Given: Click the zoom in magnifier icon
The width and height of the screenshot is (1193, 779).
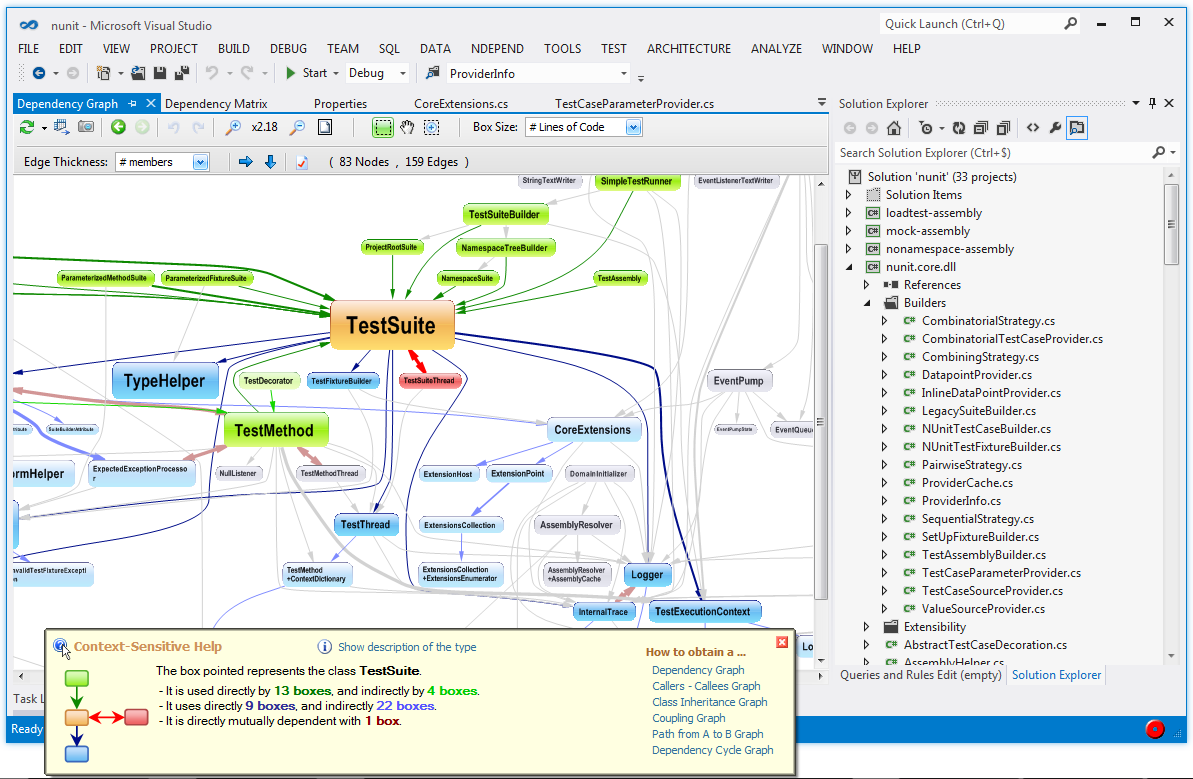Looking at the screenshot, I should (233, 127).
